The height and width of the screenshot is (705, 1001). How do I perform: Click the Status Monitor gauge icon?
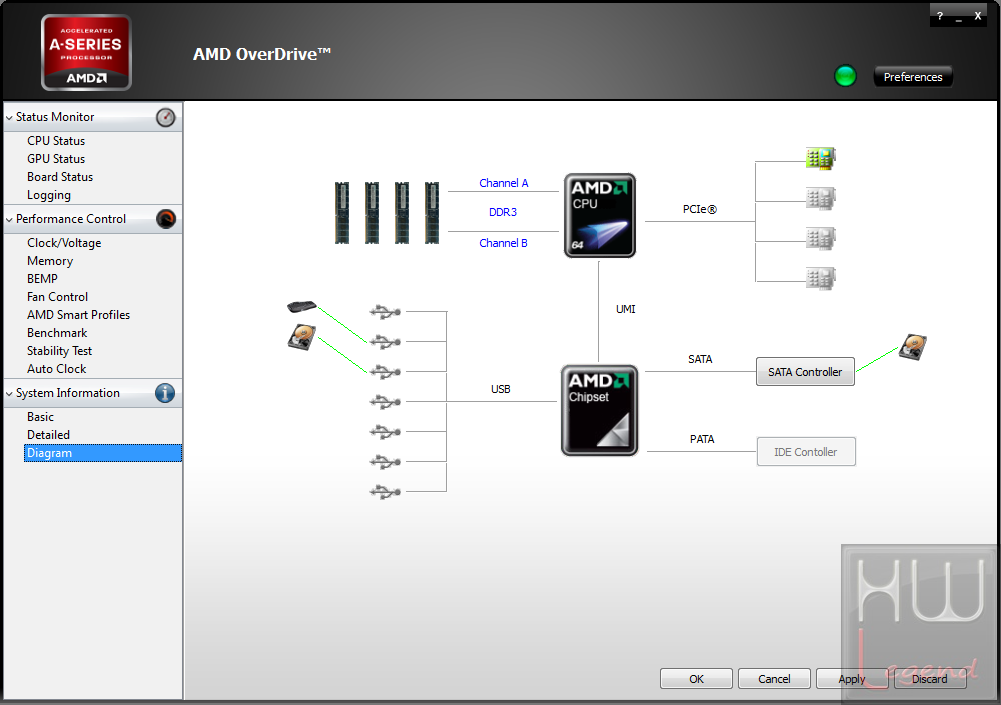(x=165, y=117)
